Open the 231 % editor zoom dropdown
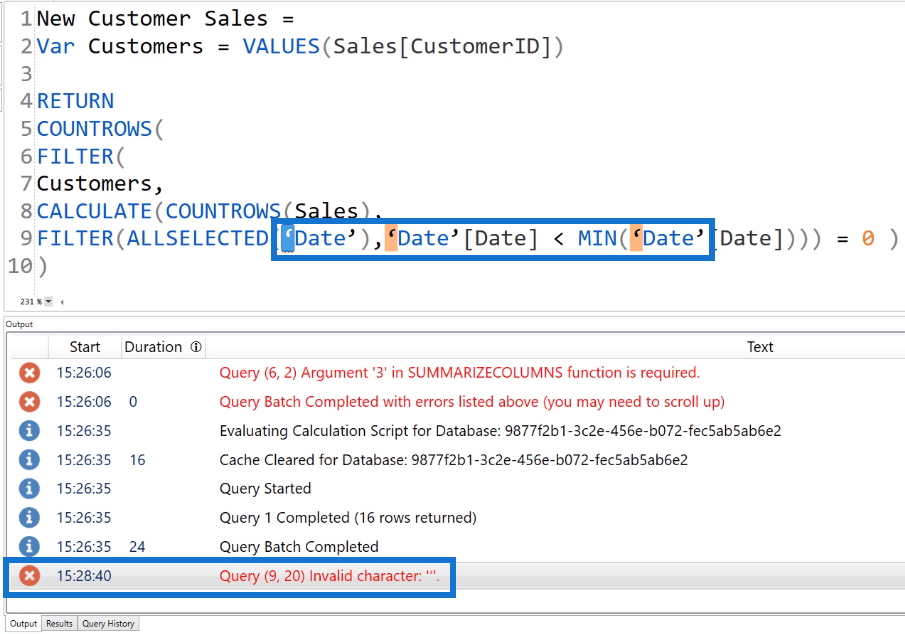Screen dimensions: 905x634 (x=48, y=301)
